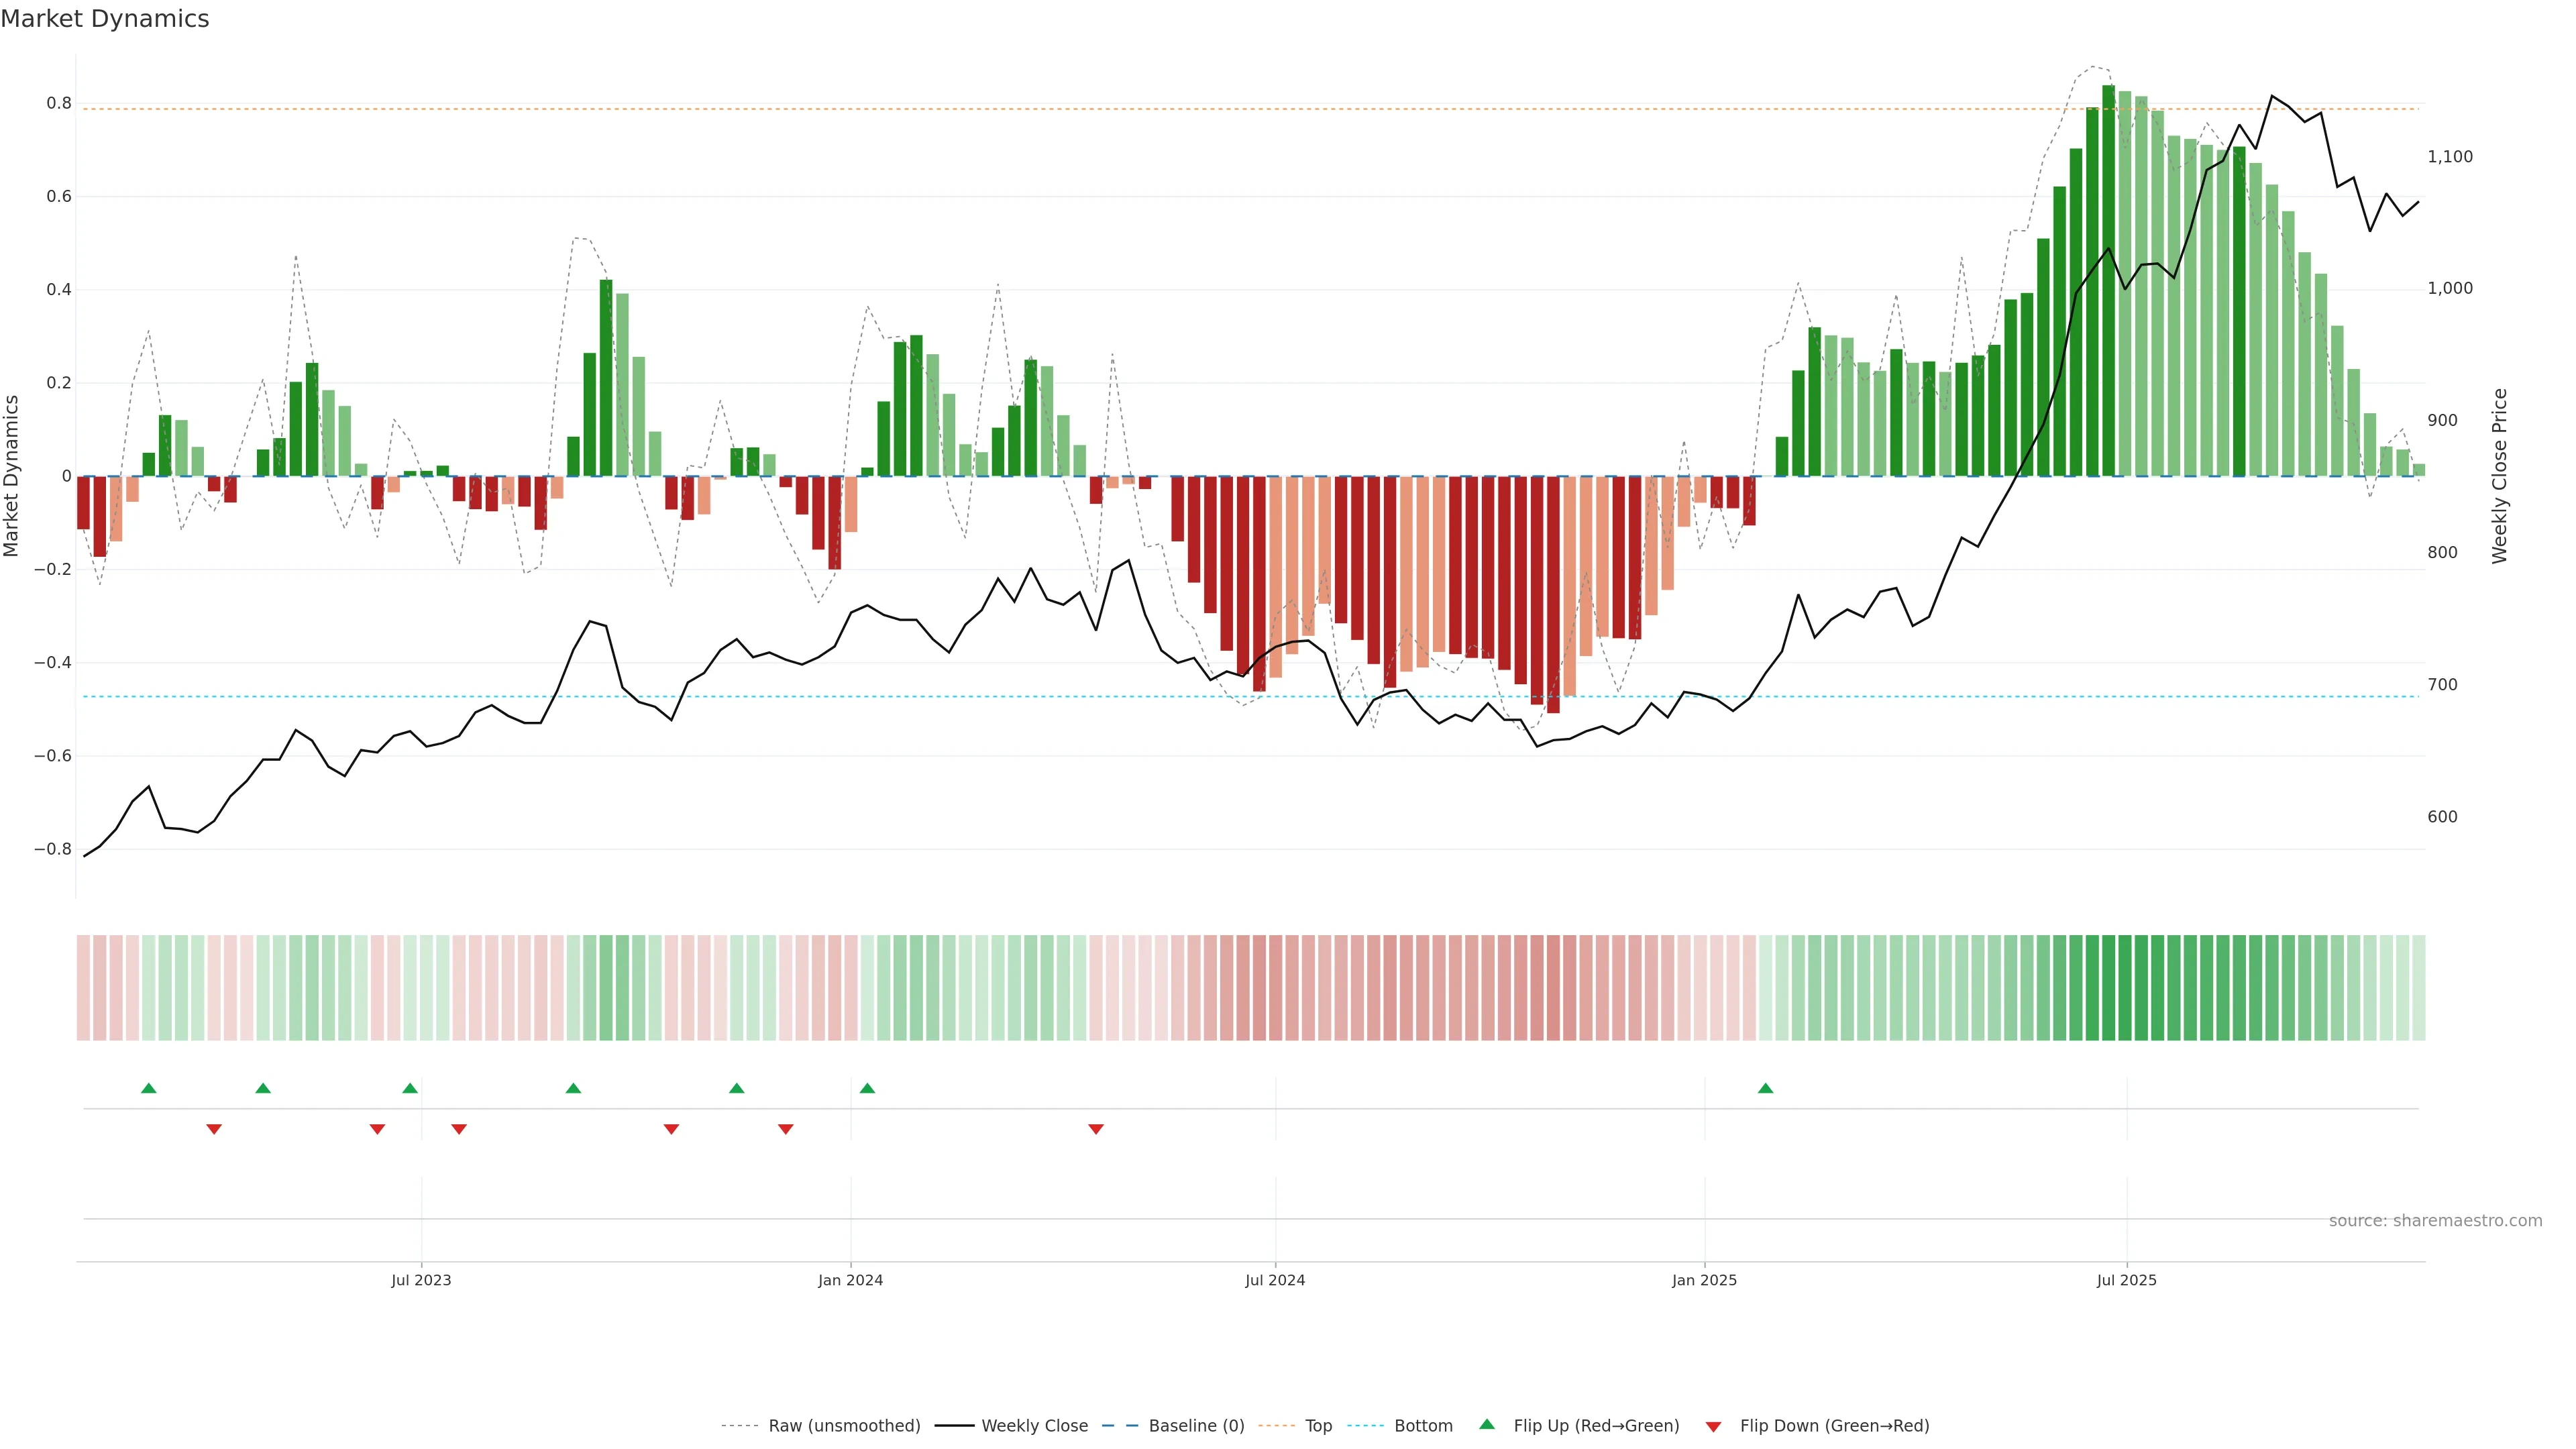The height and width of the screenshot is (1449, 2576).
Task: Click the source: sharemaestro.com text
Action: pyautogui.click(x=2435, y=1220)
